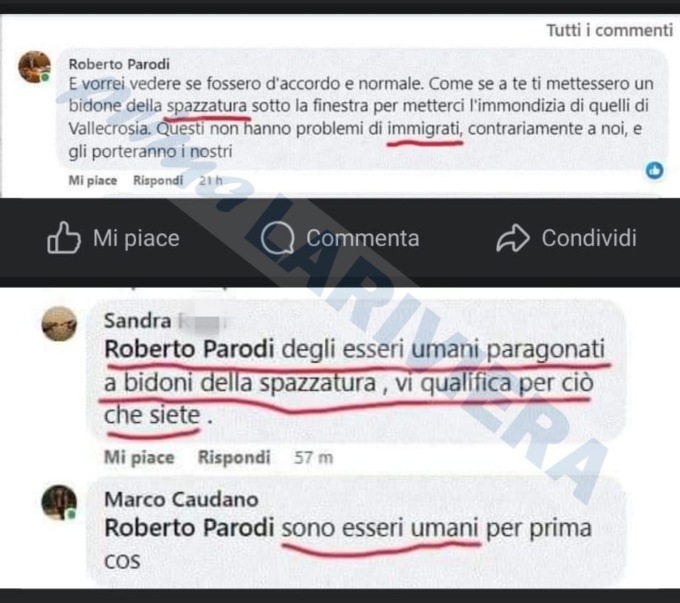Image resolution: width=680 pixels, height=603 pixels.
Task: Like Sandra's comment via Mi piace
Action: tap(139, 457)
